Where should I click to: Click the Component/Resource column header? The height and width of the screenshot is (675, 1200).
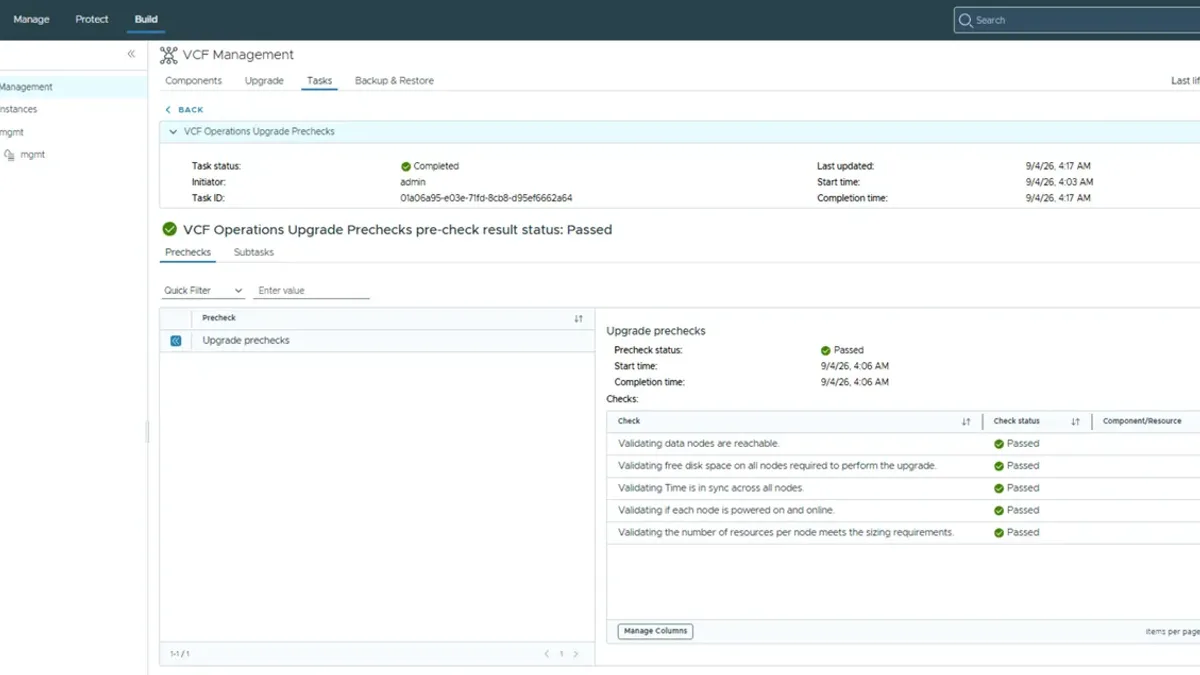[1142, 422]
